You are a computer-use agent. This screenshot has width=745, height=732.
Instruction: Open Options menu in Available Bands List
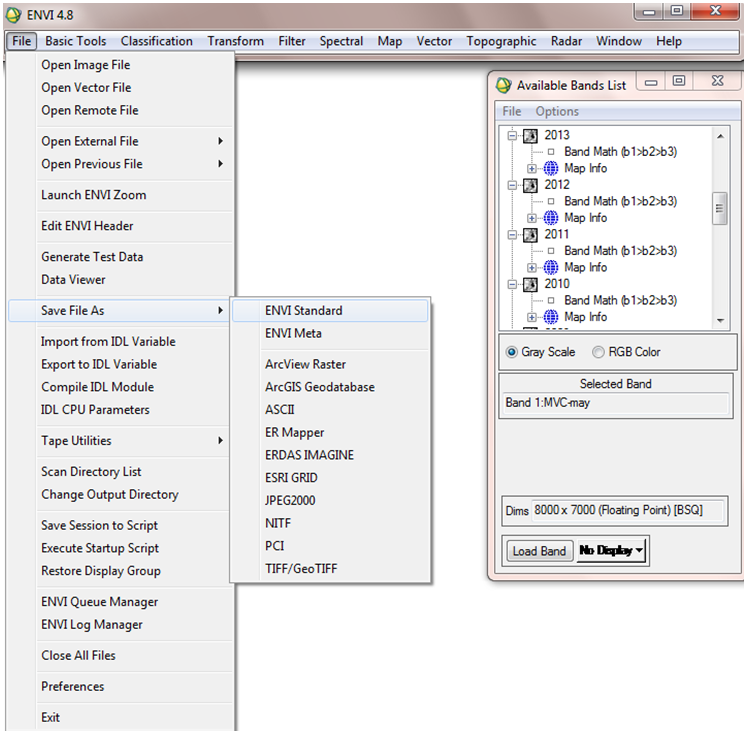[557, 111]
